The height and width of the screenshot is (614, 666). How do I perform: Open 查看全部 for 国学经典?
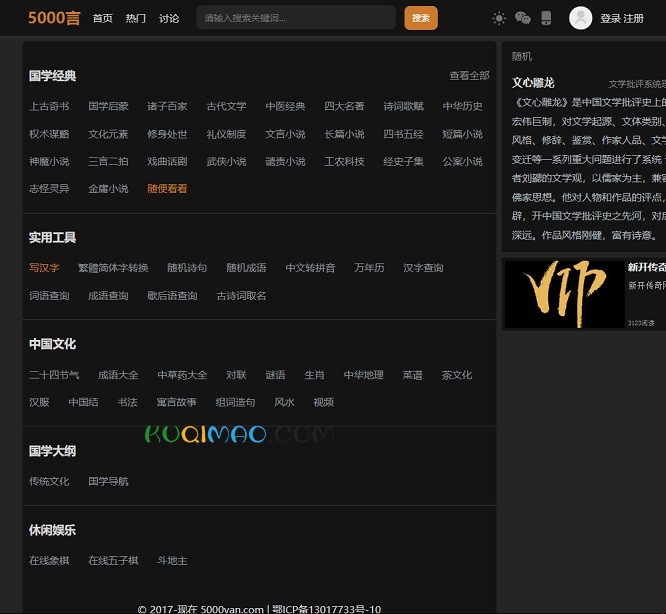tap(469, 76)
